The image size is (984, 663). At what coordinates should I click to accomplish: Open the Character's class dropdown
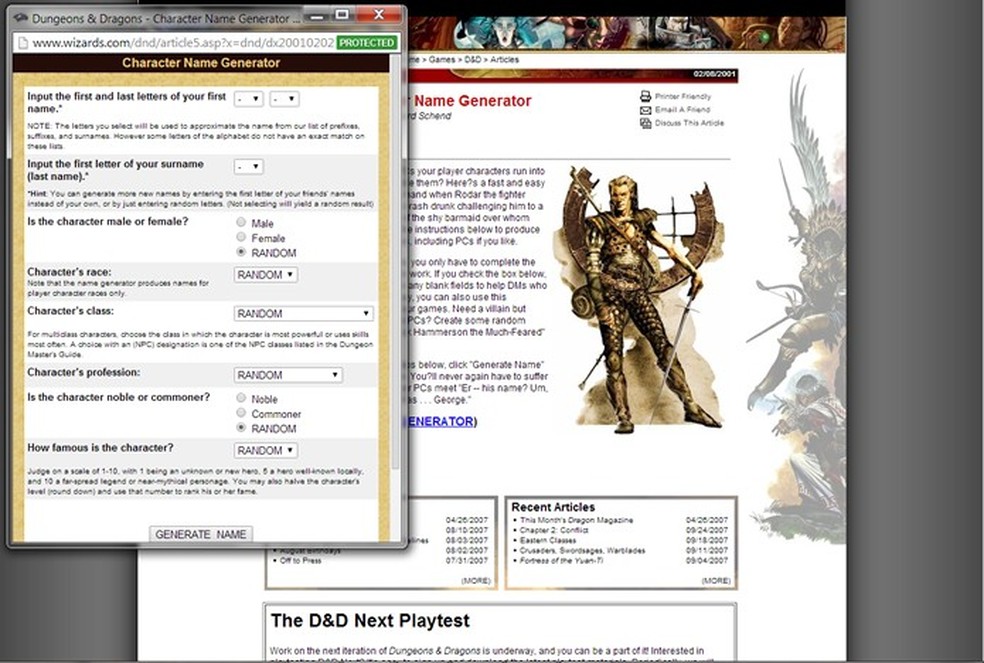point(302,313)
